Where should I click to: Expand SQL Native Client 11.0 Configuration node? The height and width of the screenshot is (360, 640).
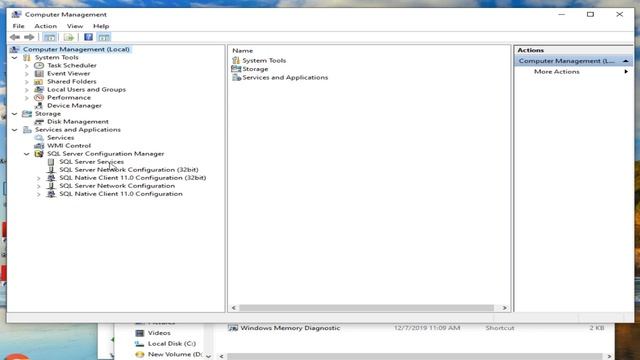click(x=39, y=194)
